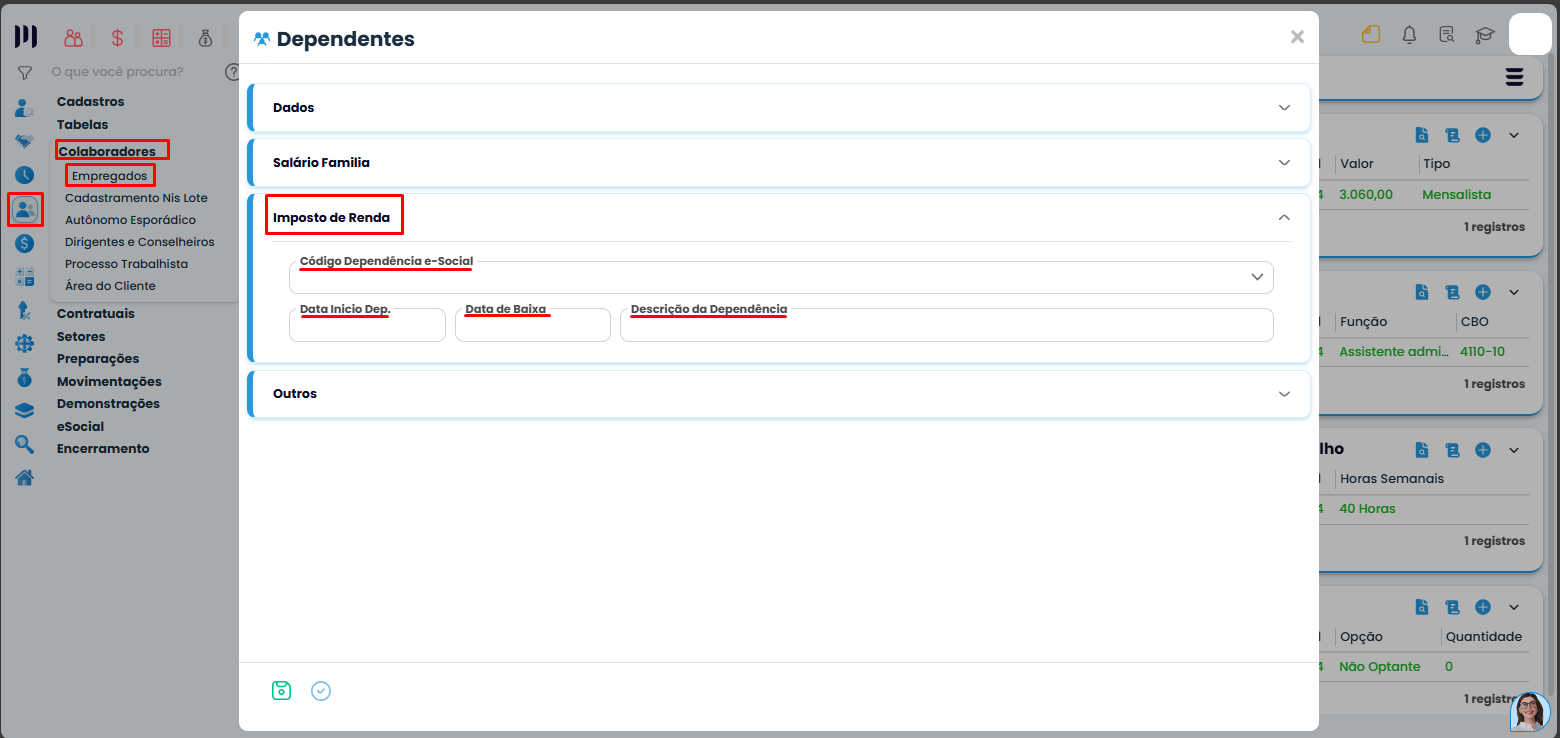The width and height of the screenshot is (1560, 738).
Task: Open the calculator sidebar icon
Action: (25, 277)
